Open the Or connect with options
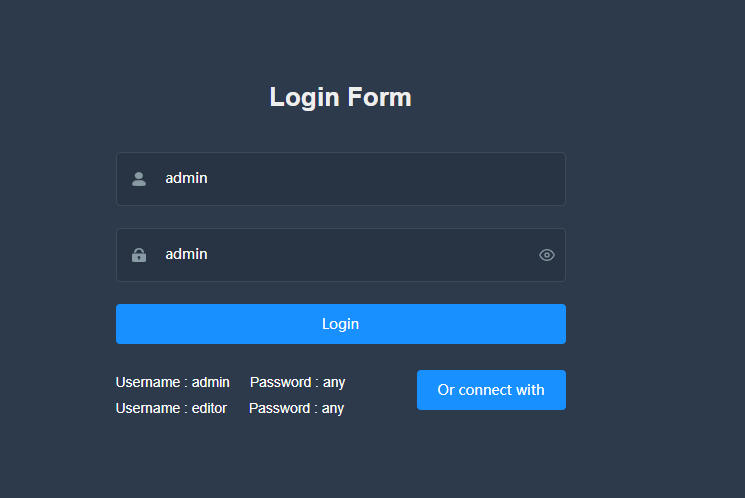Image resolution: width=745 pixels, height=498 pixels. 491,390
